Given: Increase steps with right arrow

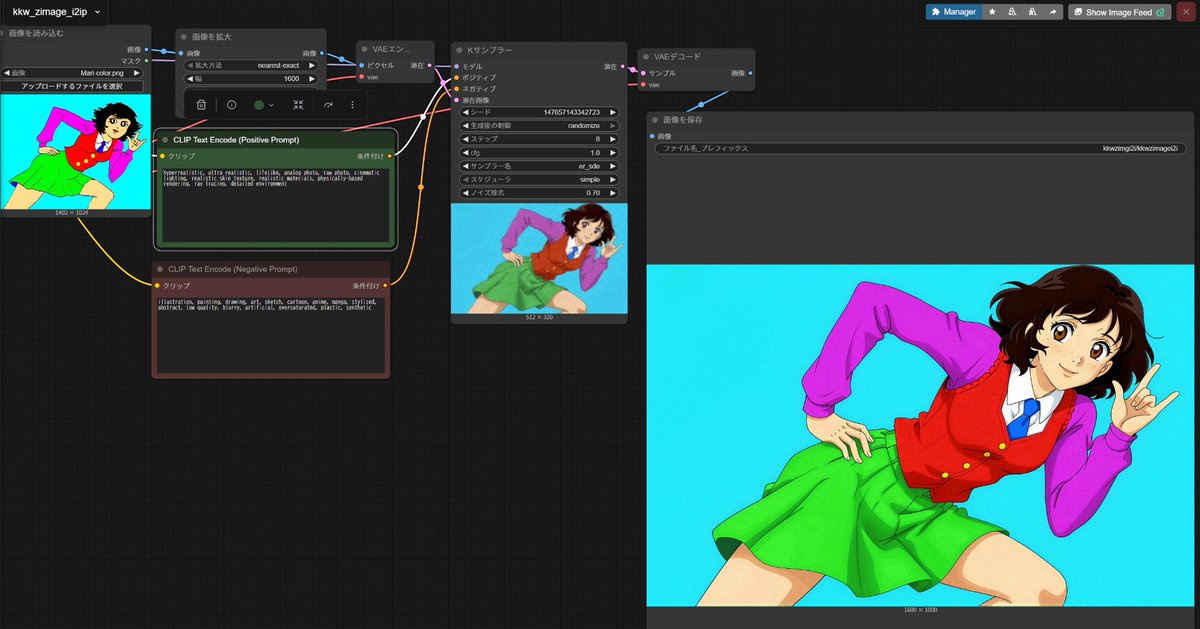Looking at the screenshot, I should pos(612,139).
